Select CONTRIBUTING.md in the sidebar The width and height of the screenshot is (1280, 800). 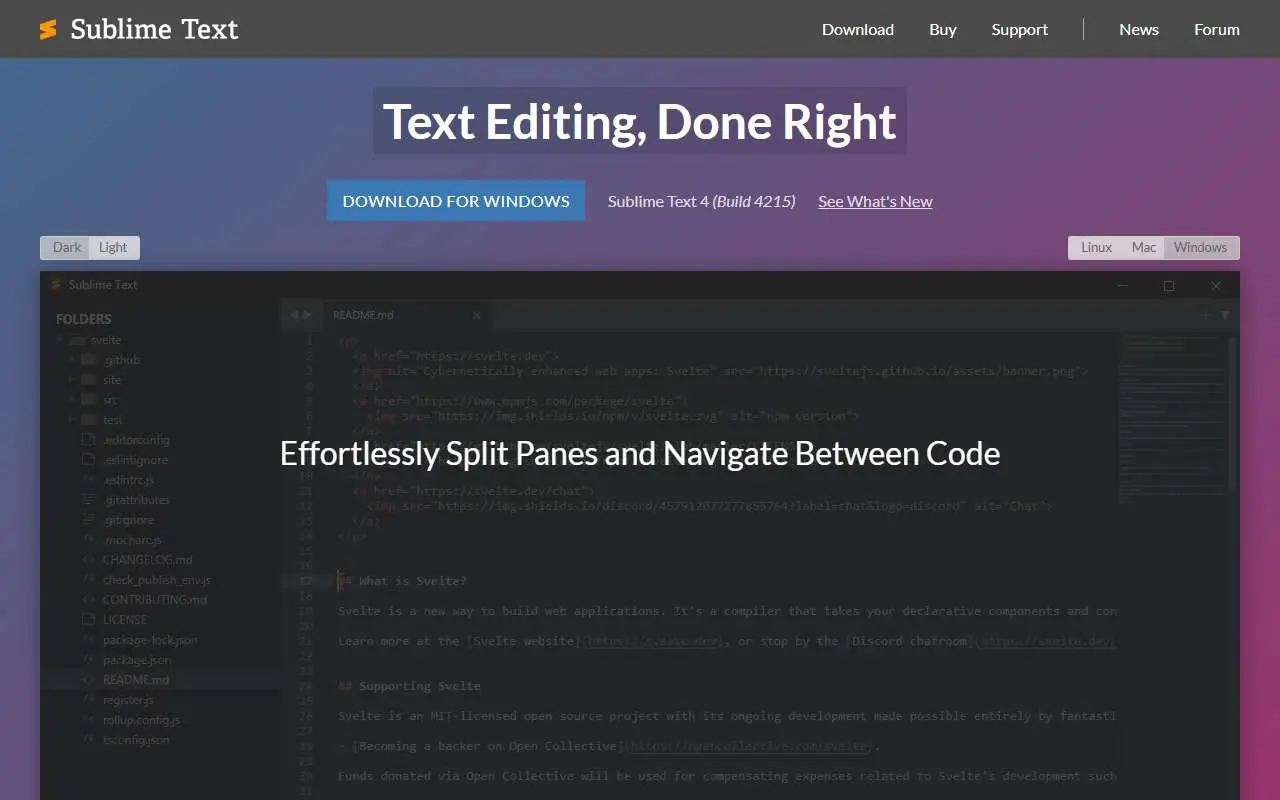[x=155, y=600]
